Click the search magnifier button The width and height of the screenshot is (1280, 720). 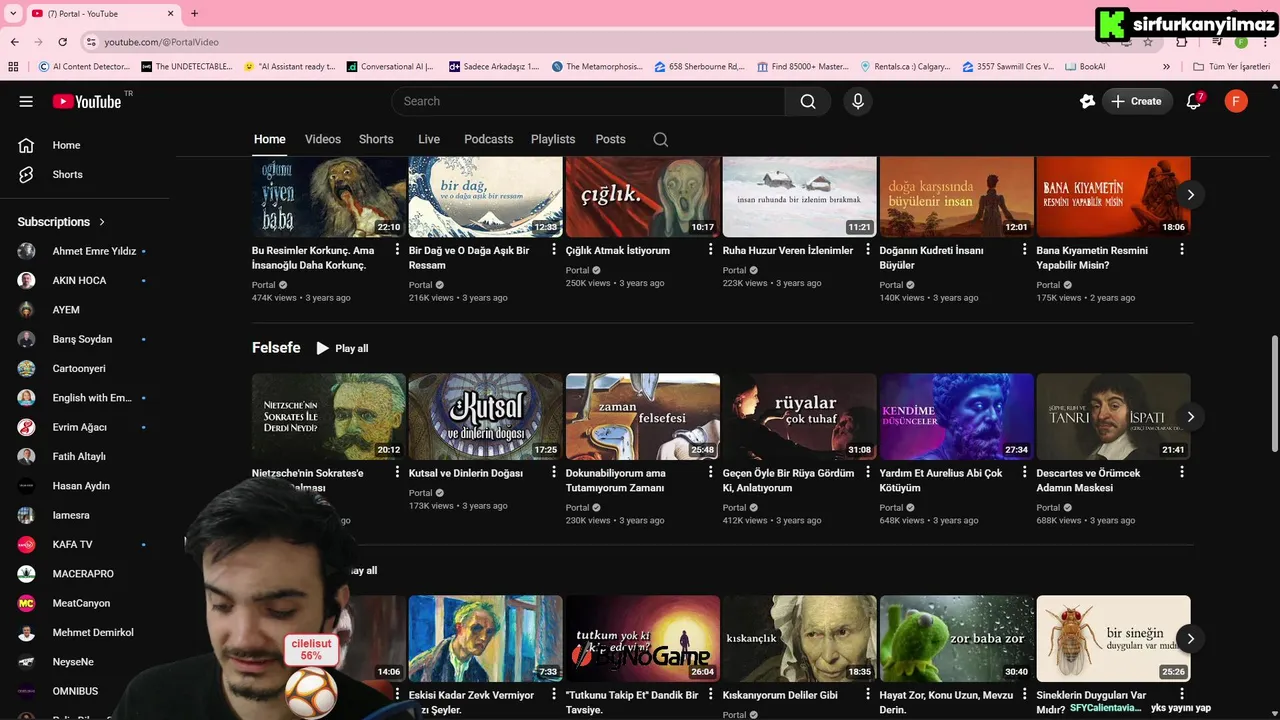pos(808,101)
